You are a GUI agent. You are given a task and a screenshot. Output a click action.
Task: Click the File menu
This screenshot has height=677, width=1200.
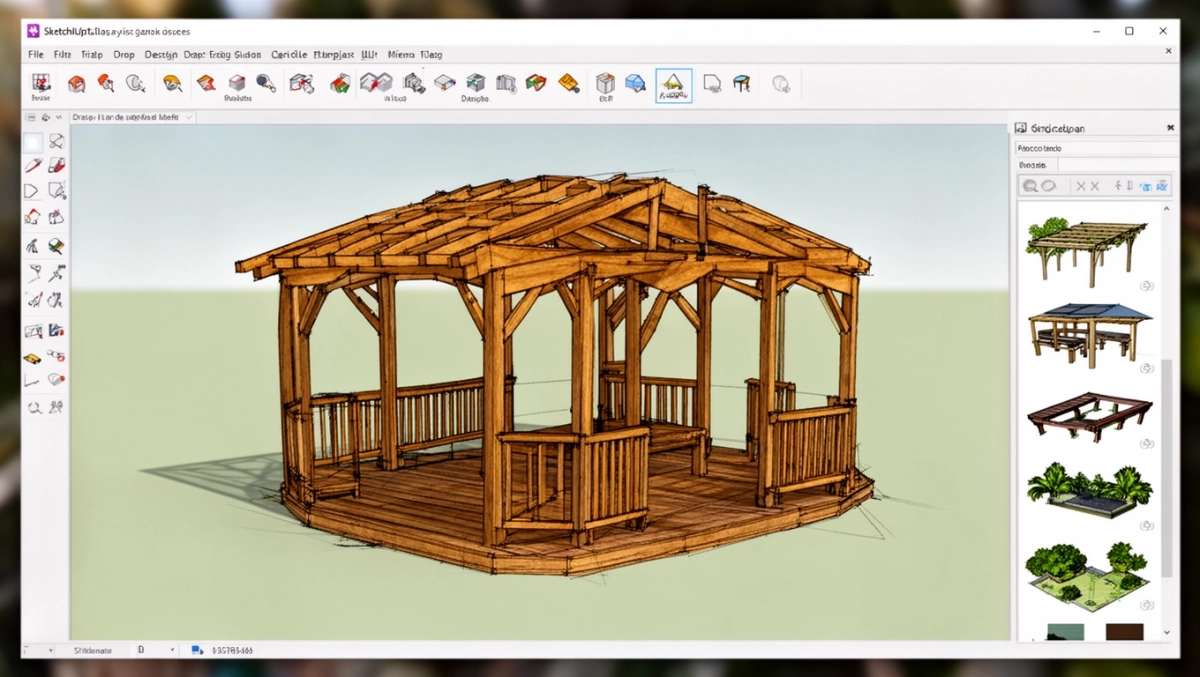tap(36, 54)
